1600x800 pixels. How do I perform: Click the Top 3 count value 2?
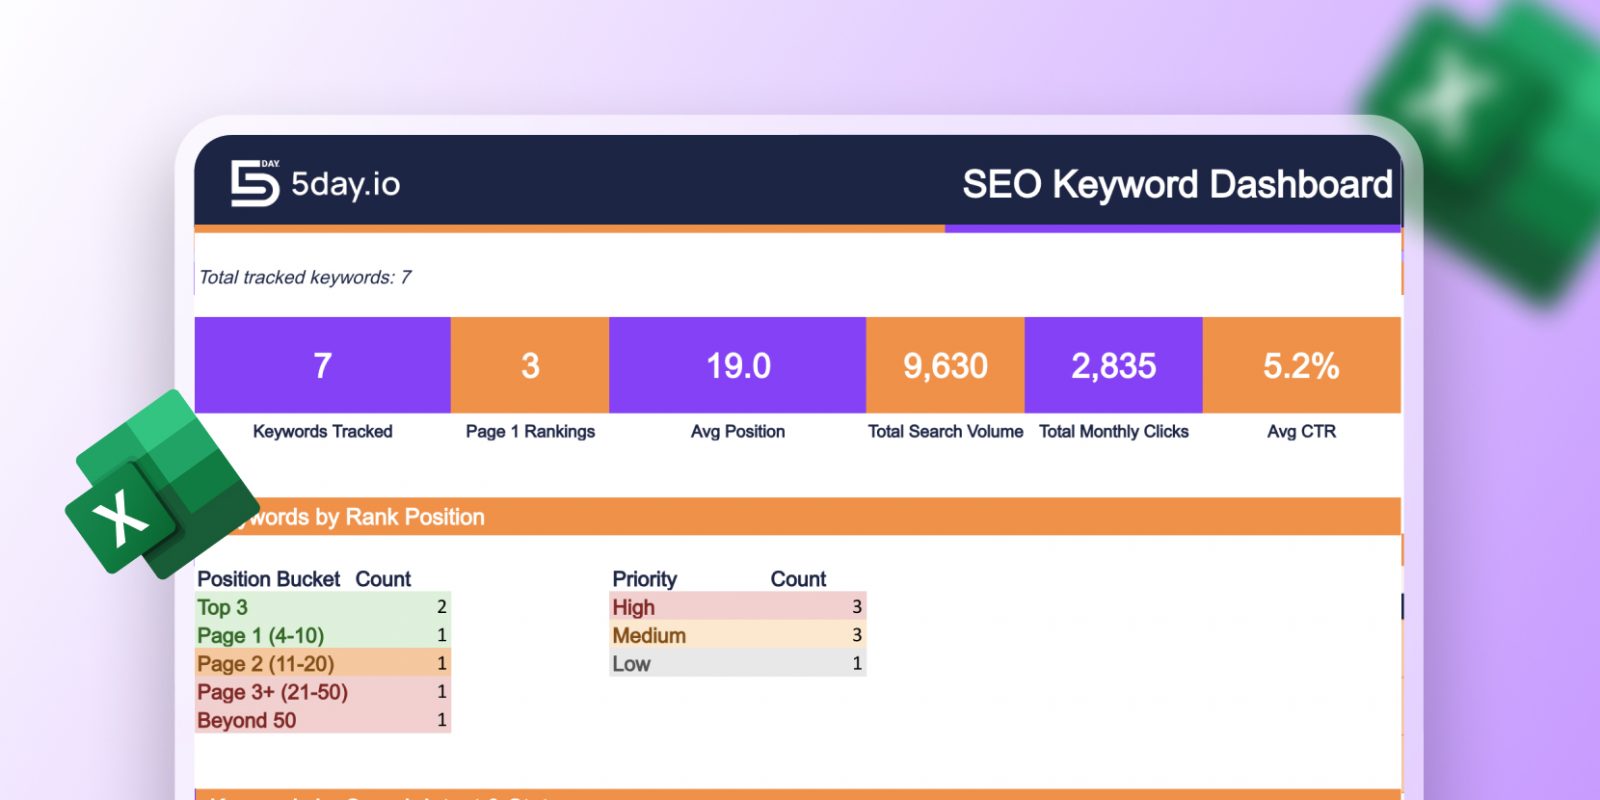point(442,607)
